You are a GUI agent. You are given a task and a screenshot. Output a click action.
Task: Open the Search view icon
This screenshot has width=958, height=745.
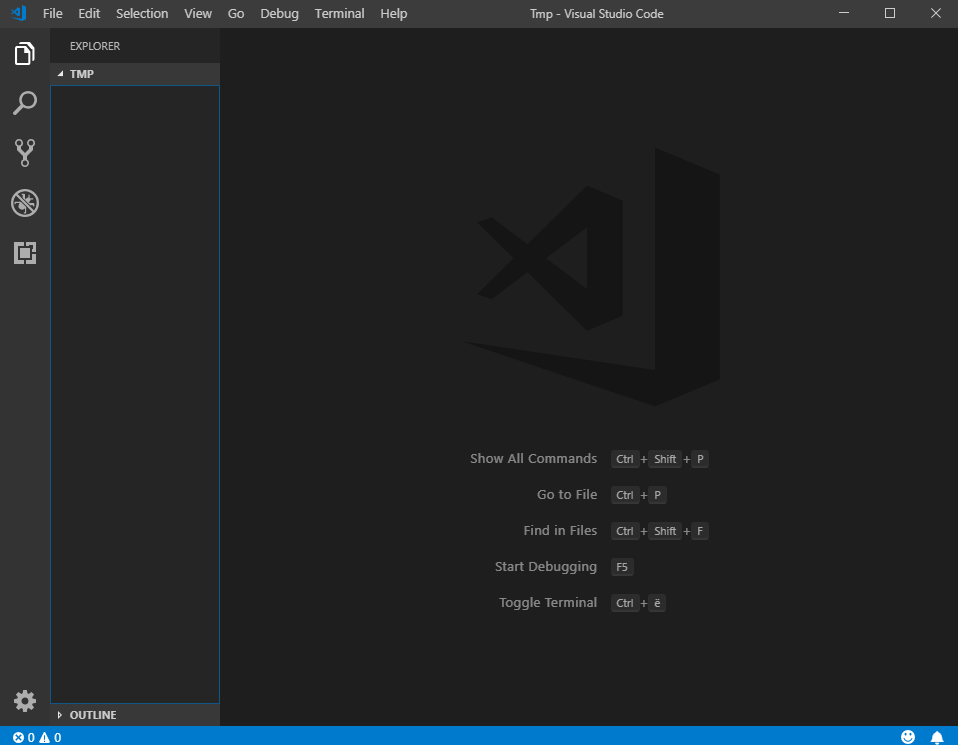coord(24,103)
